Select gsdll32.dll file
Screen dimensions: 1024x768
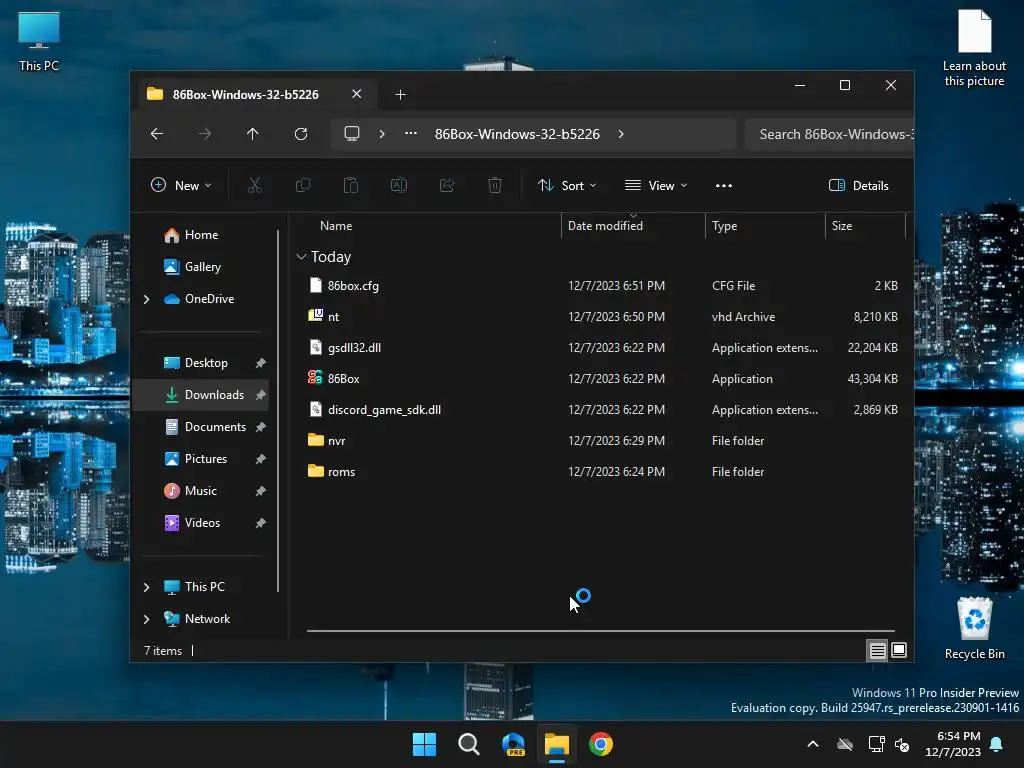pos(354,347)
